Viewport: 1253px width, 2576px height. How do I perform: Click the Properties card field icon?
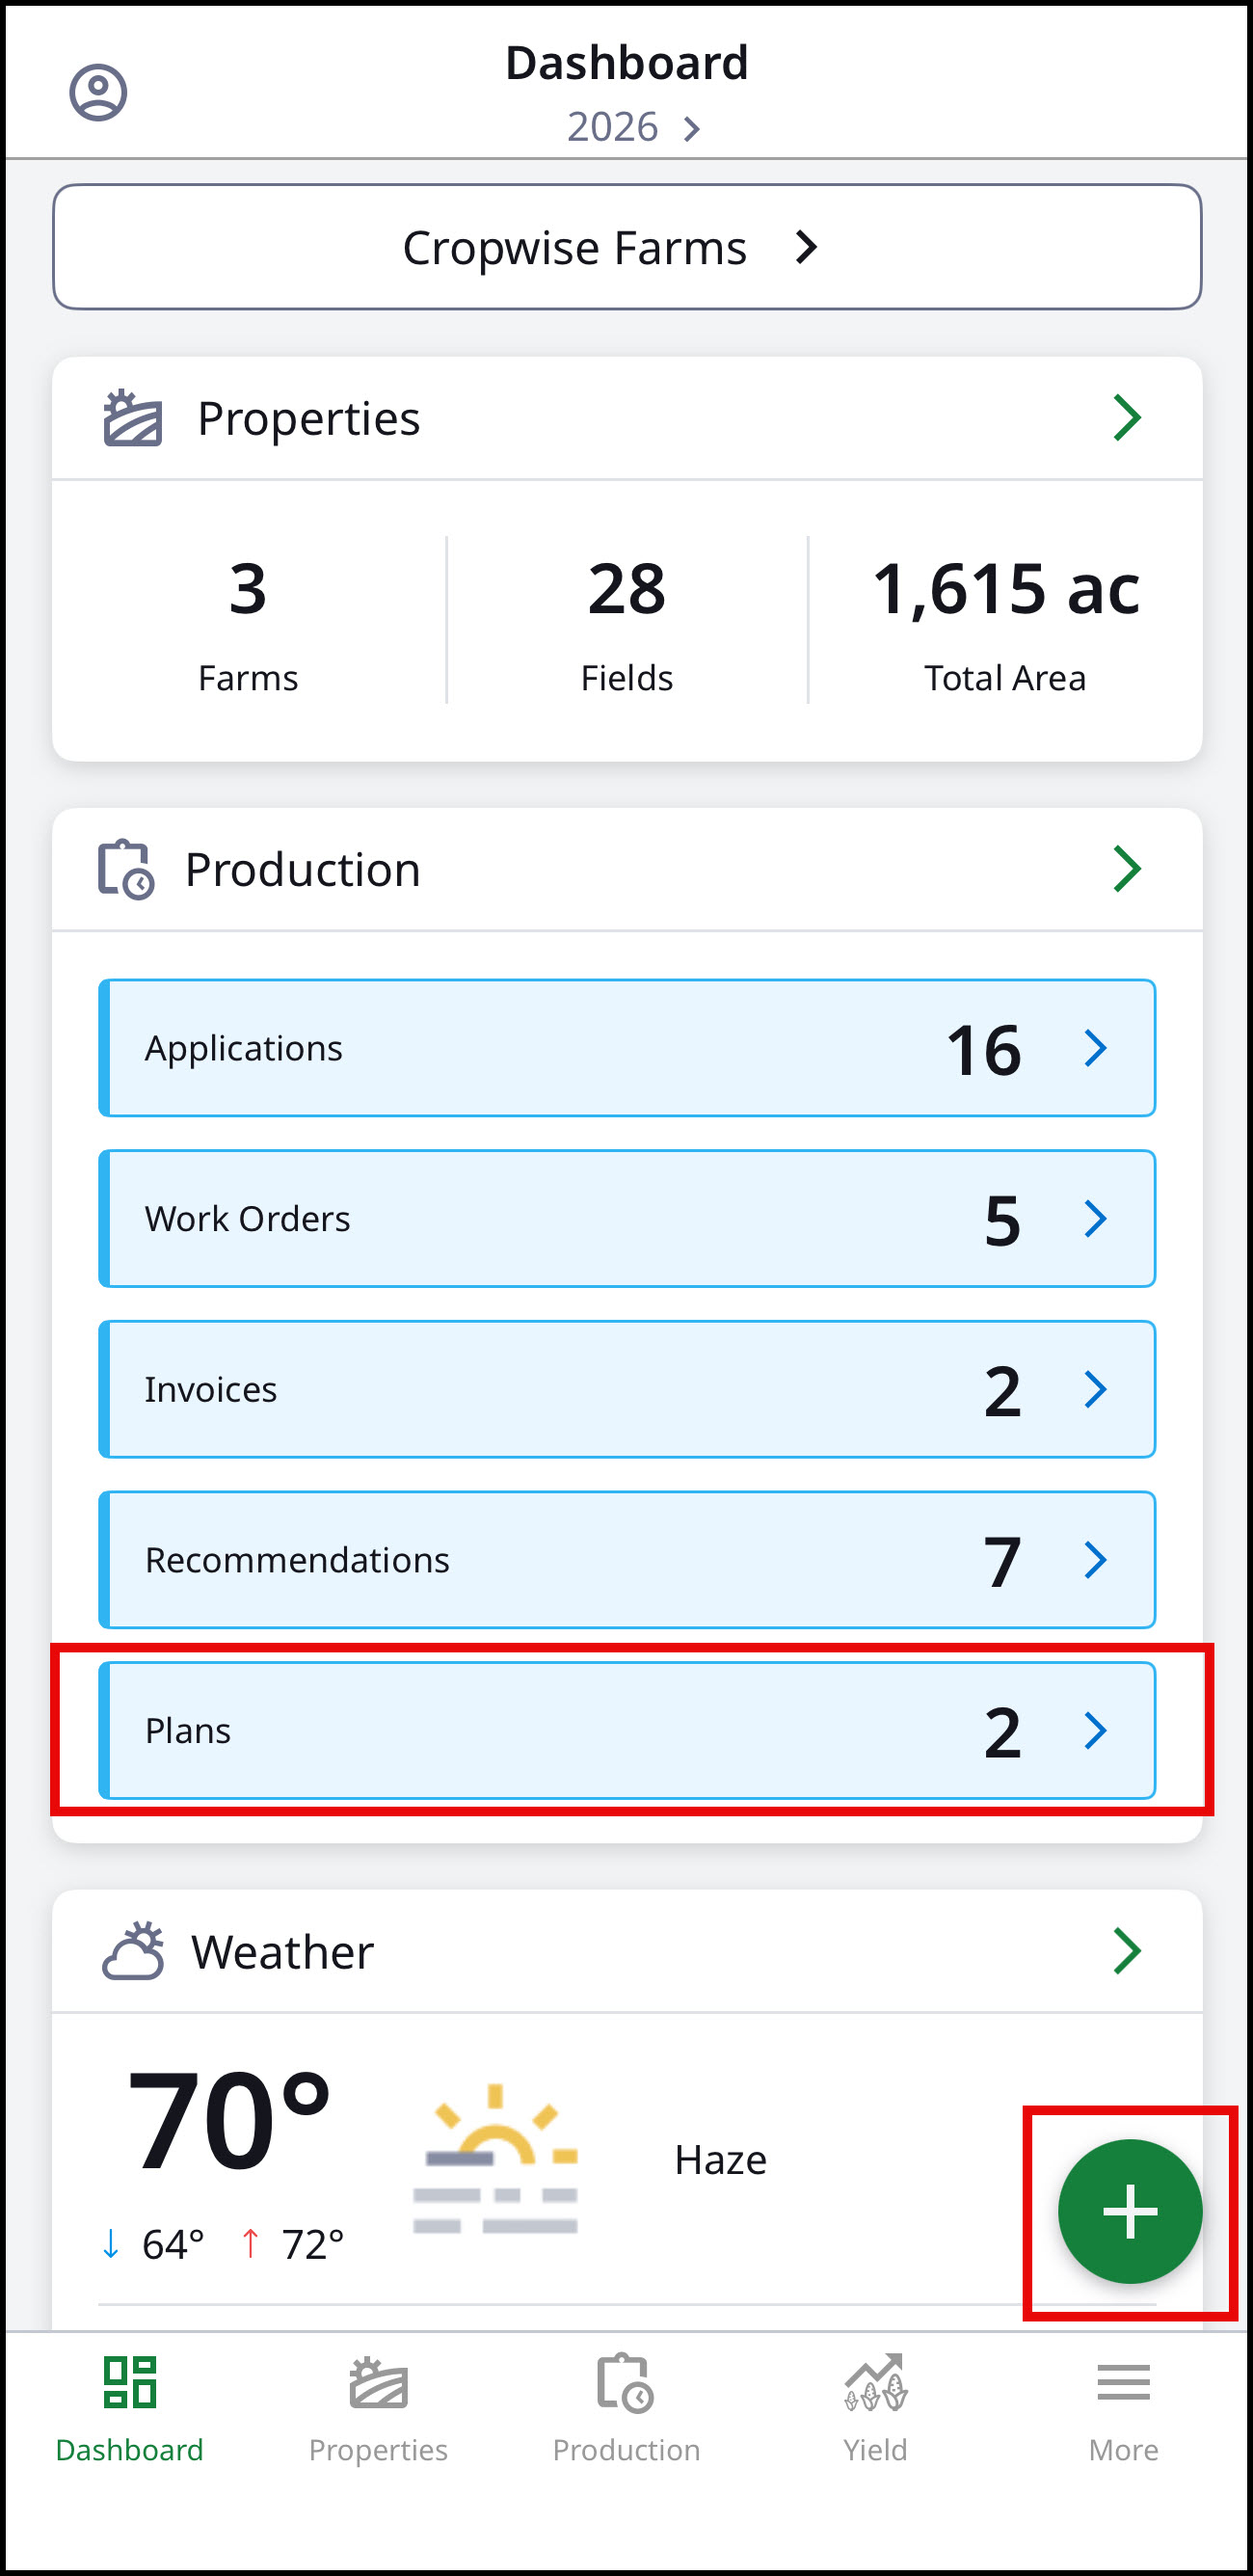[133, 418]
